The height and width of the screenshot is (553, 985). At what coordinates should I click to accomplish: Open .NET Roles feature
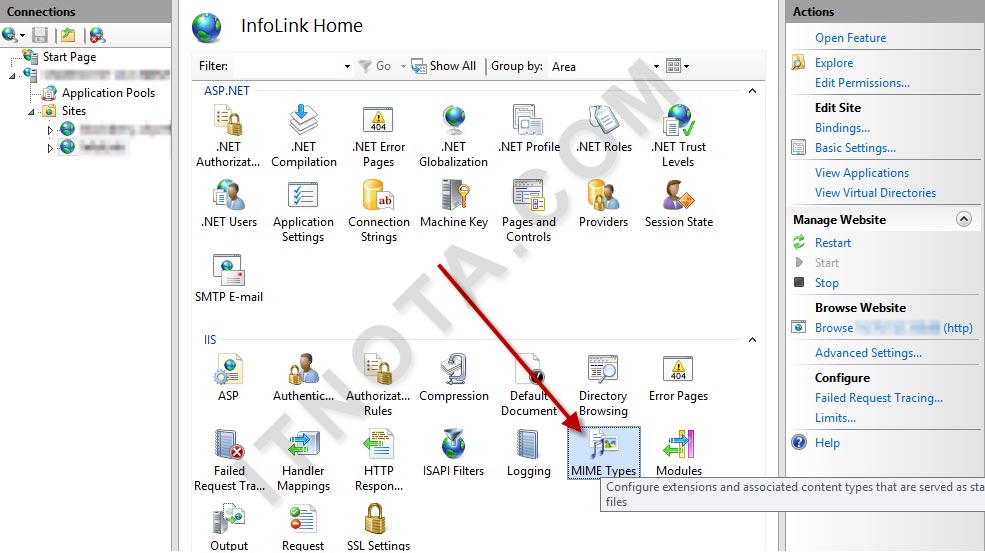point(604,129)
